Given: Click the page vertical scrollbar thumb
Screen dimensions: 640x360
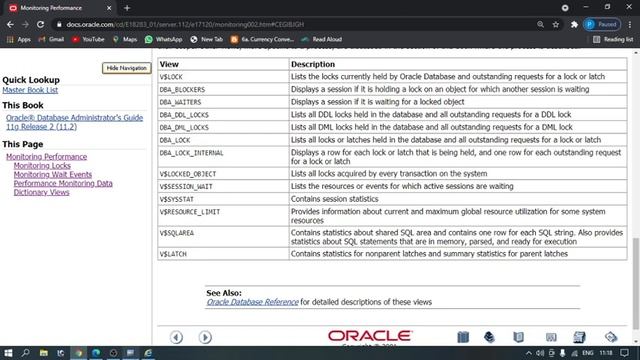Looking at the screenshot, I should point(636,284).
